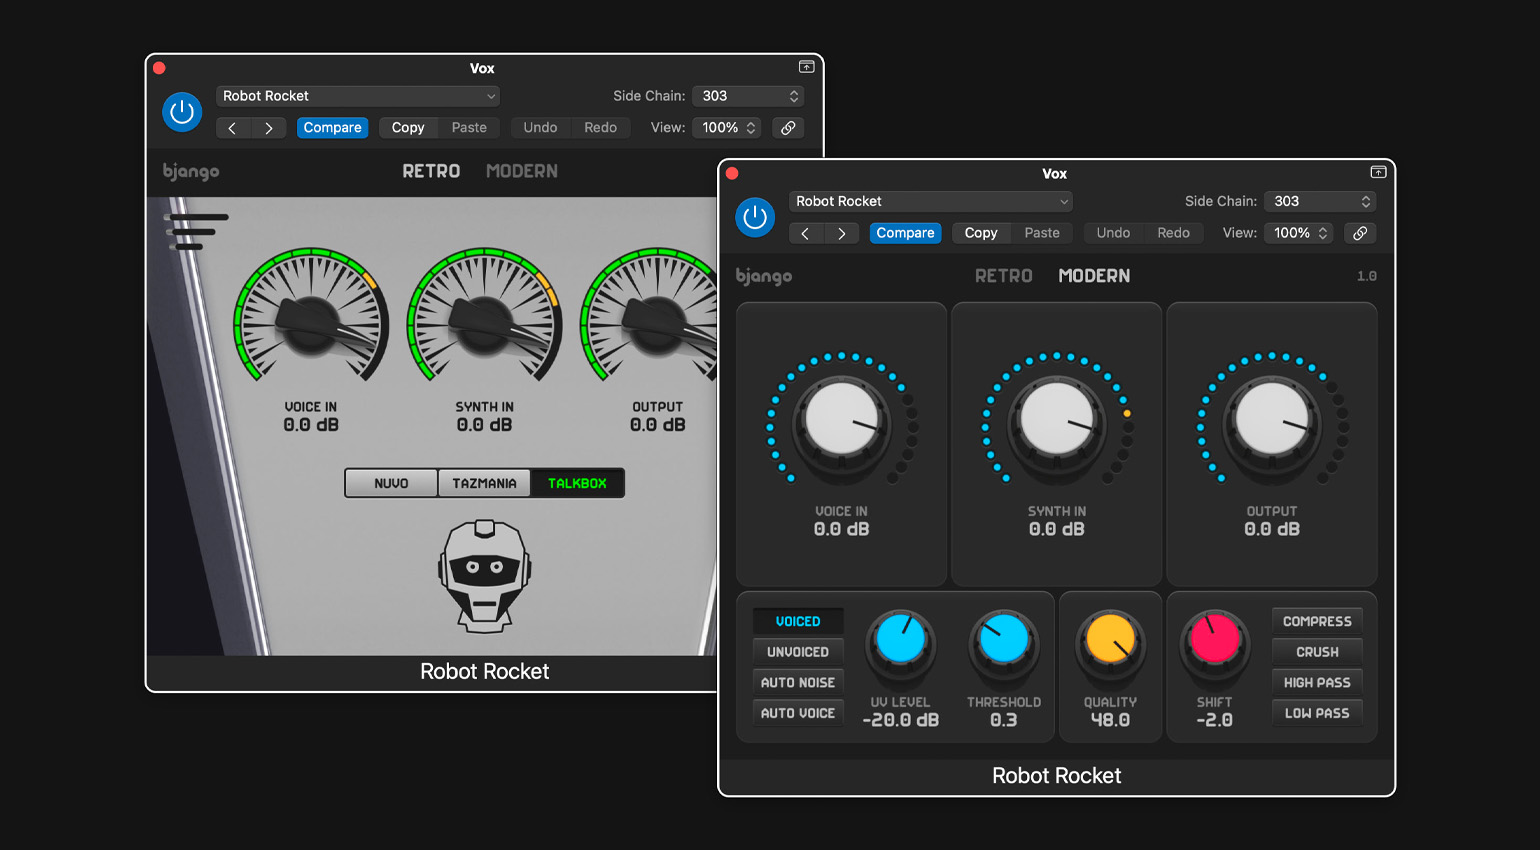
Task: Click the Compare button in the Modern window
Action: pyautogui.click(x=905, y=233)
